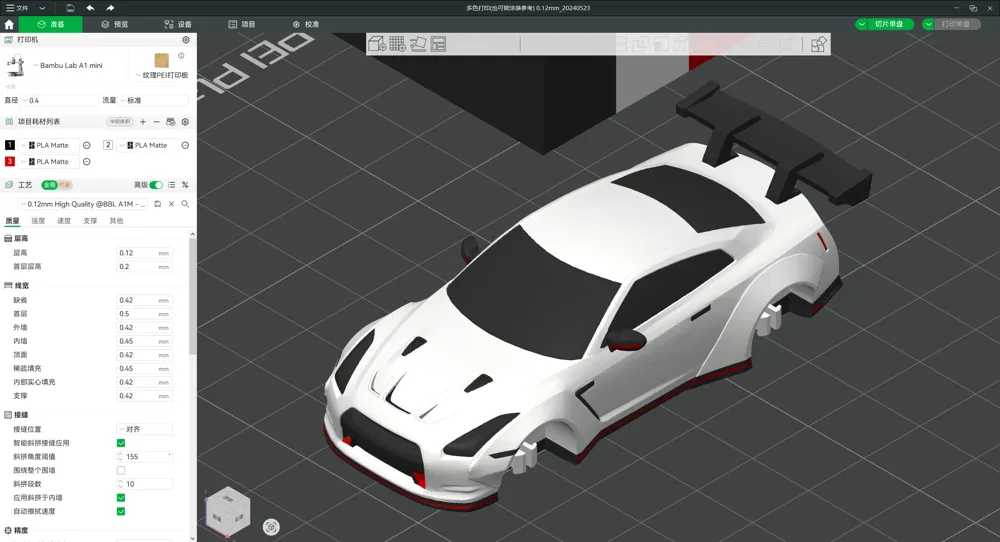Image resolution: width=1000 pixels, height=542 pixels.
Task: Click the Add plate grid icon
Action: [397, 44]
